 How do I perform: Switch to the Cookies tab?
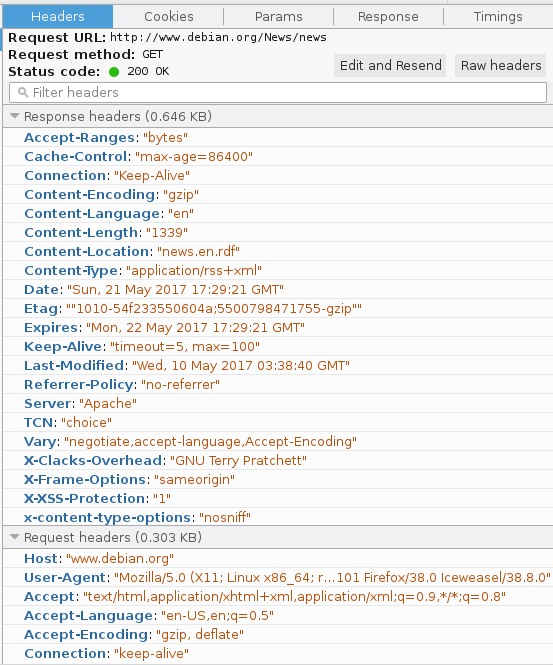pyautogui.click(x=168, y=17)
